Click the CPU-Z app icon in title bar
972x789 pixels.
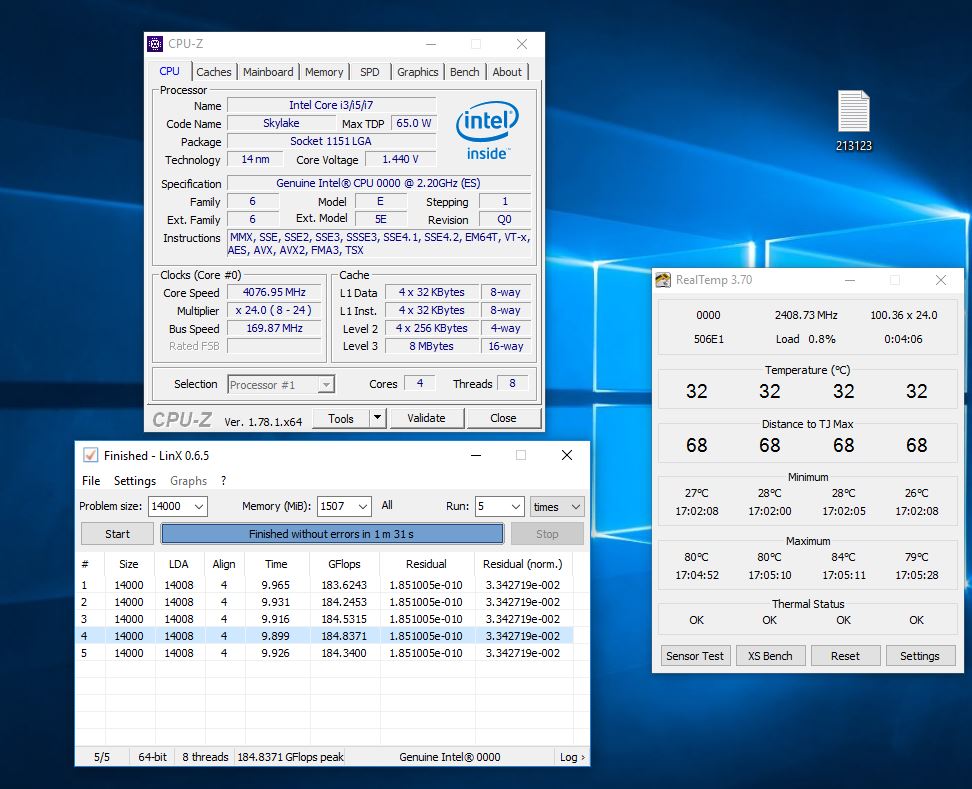coord(155,44)
